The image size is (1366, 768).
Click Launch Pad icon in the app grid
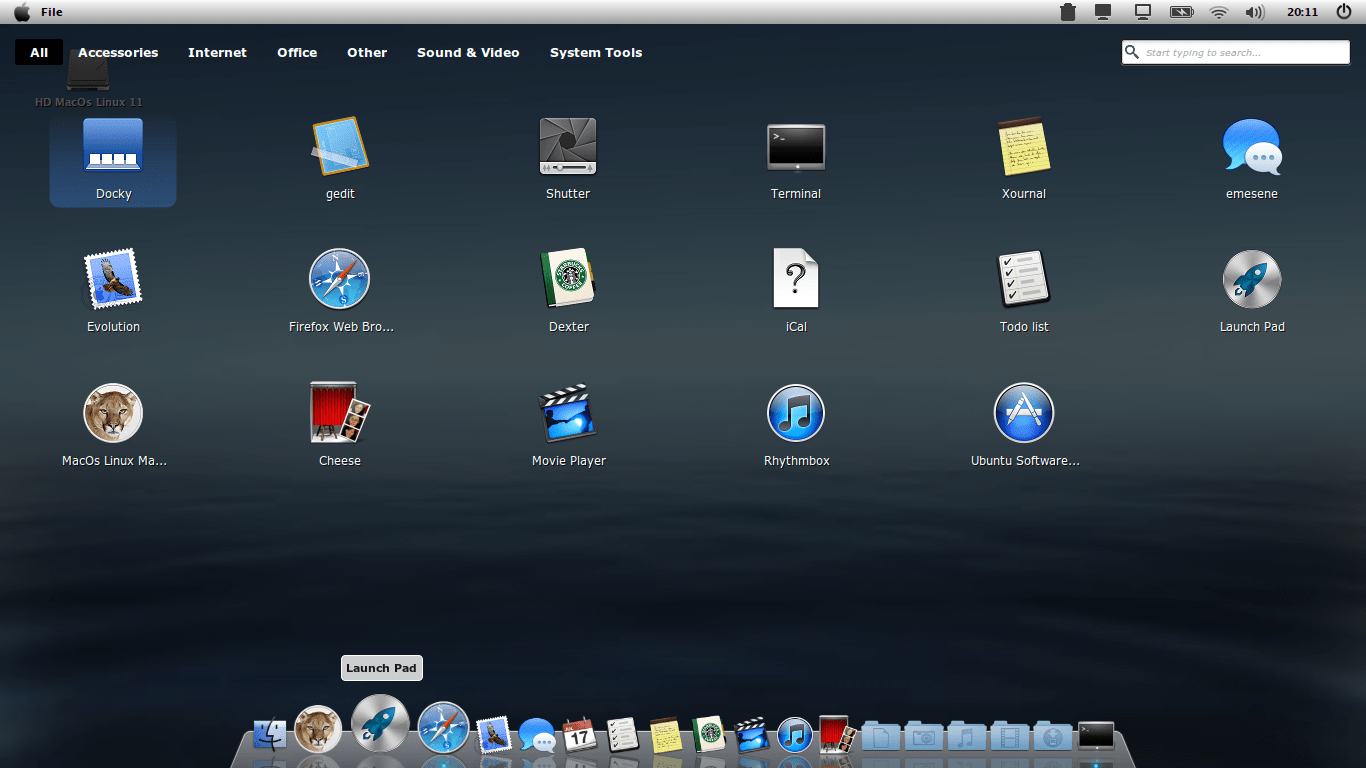pyautogui.click(x=1252, y=292)
